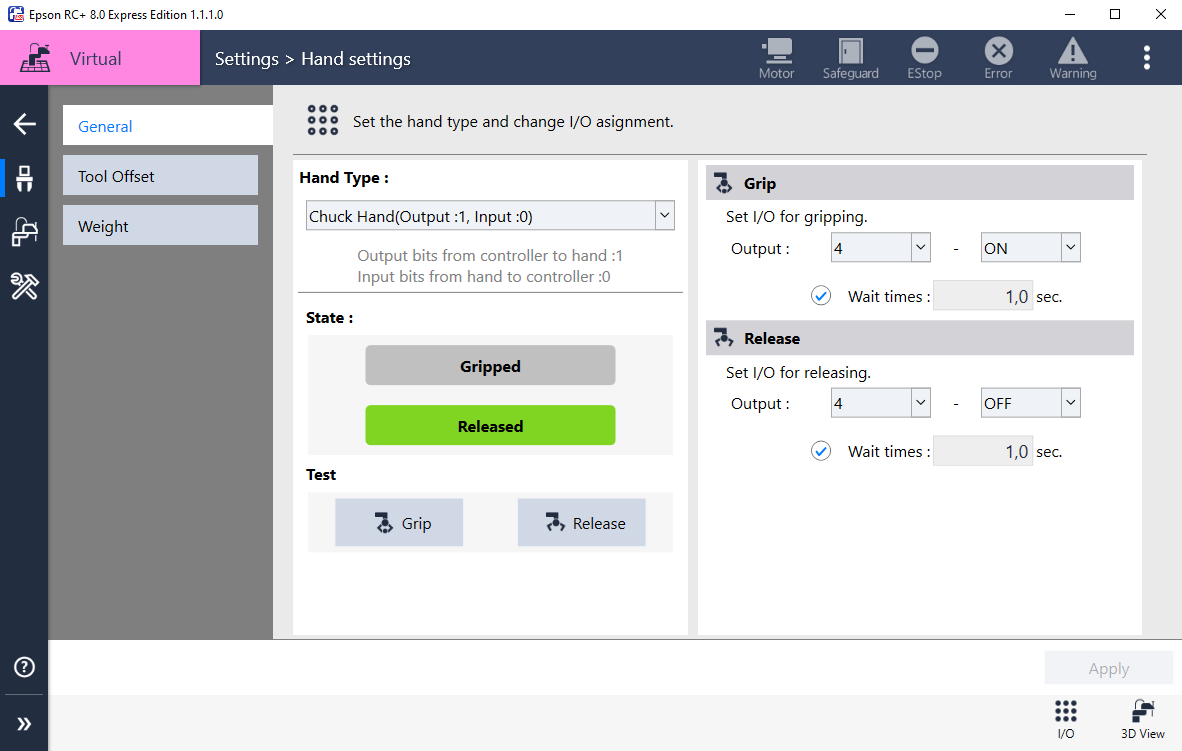Minimize the Epson RC+ window

[1070, 14]
